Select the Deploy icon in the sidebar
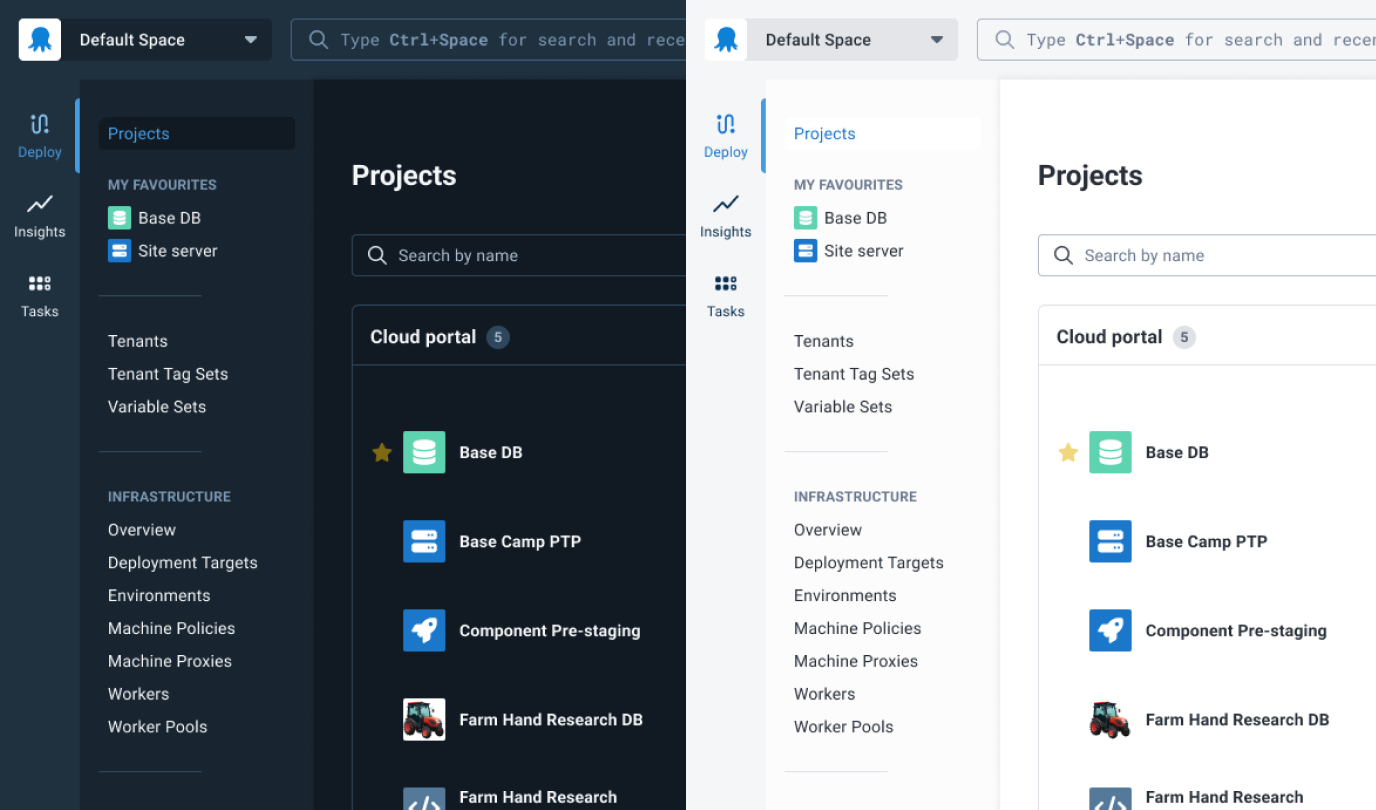This screenshot has width=1376, height=810. coord(39,135)
